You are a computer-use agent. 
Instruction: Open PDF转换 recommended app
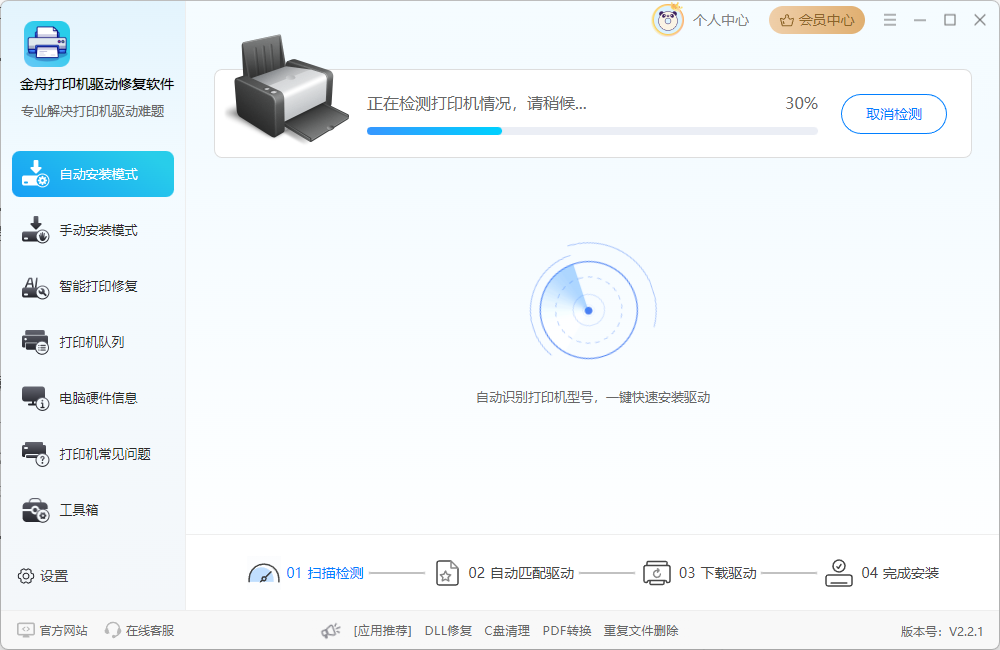[567, 631]
